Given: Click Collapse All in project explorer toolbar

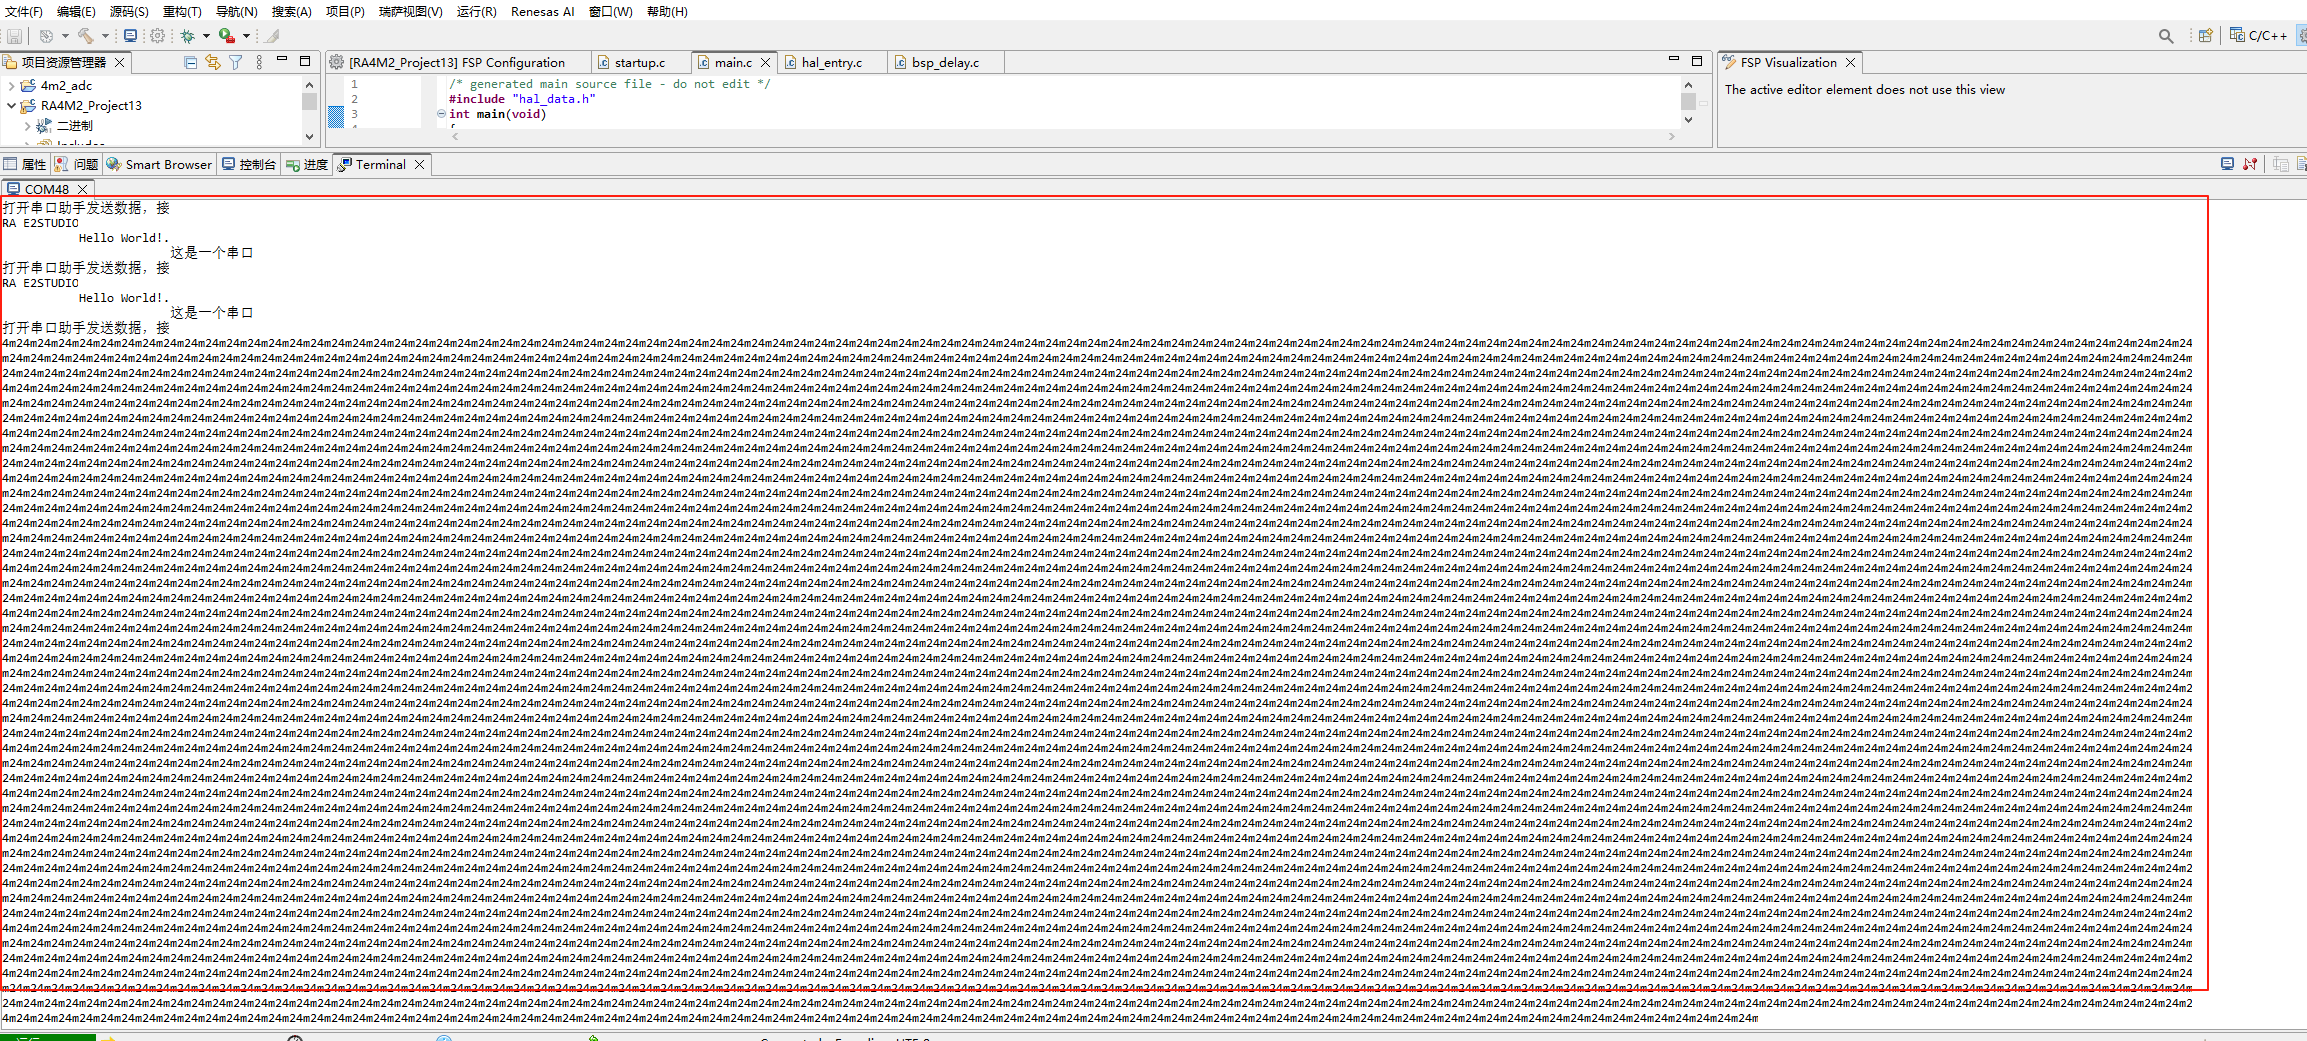Looking at the screenshot, I should point(189,63).
